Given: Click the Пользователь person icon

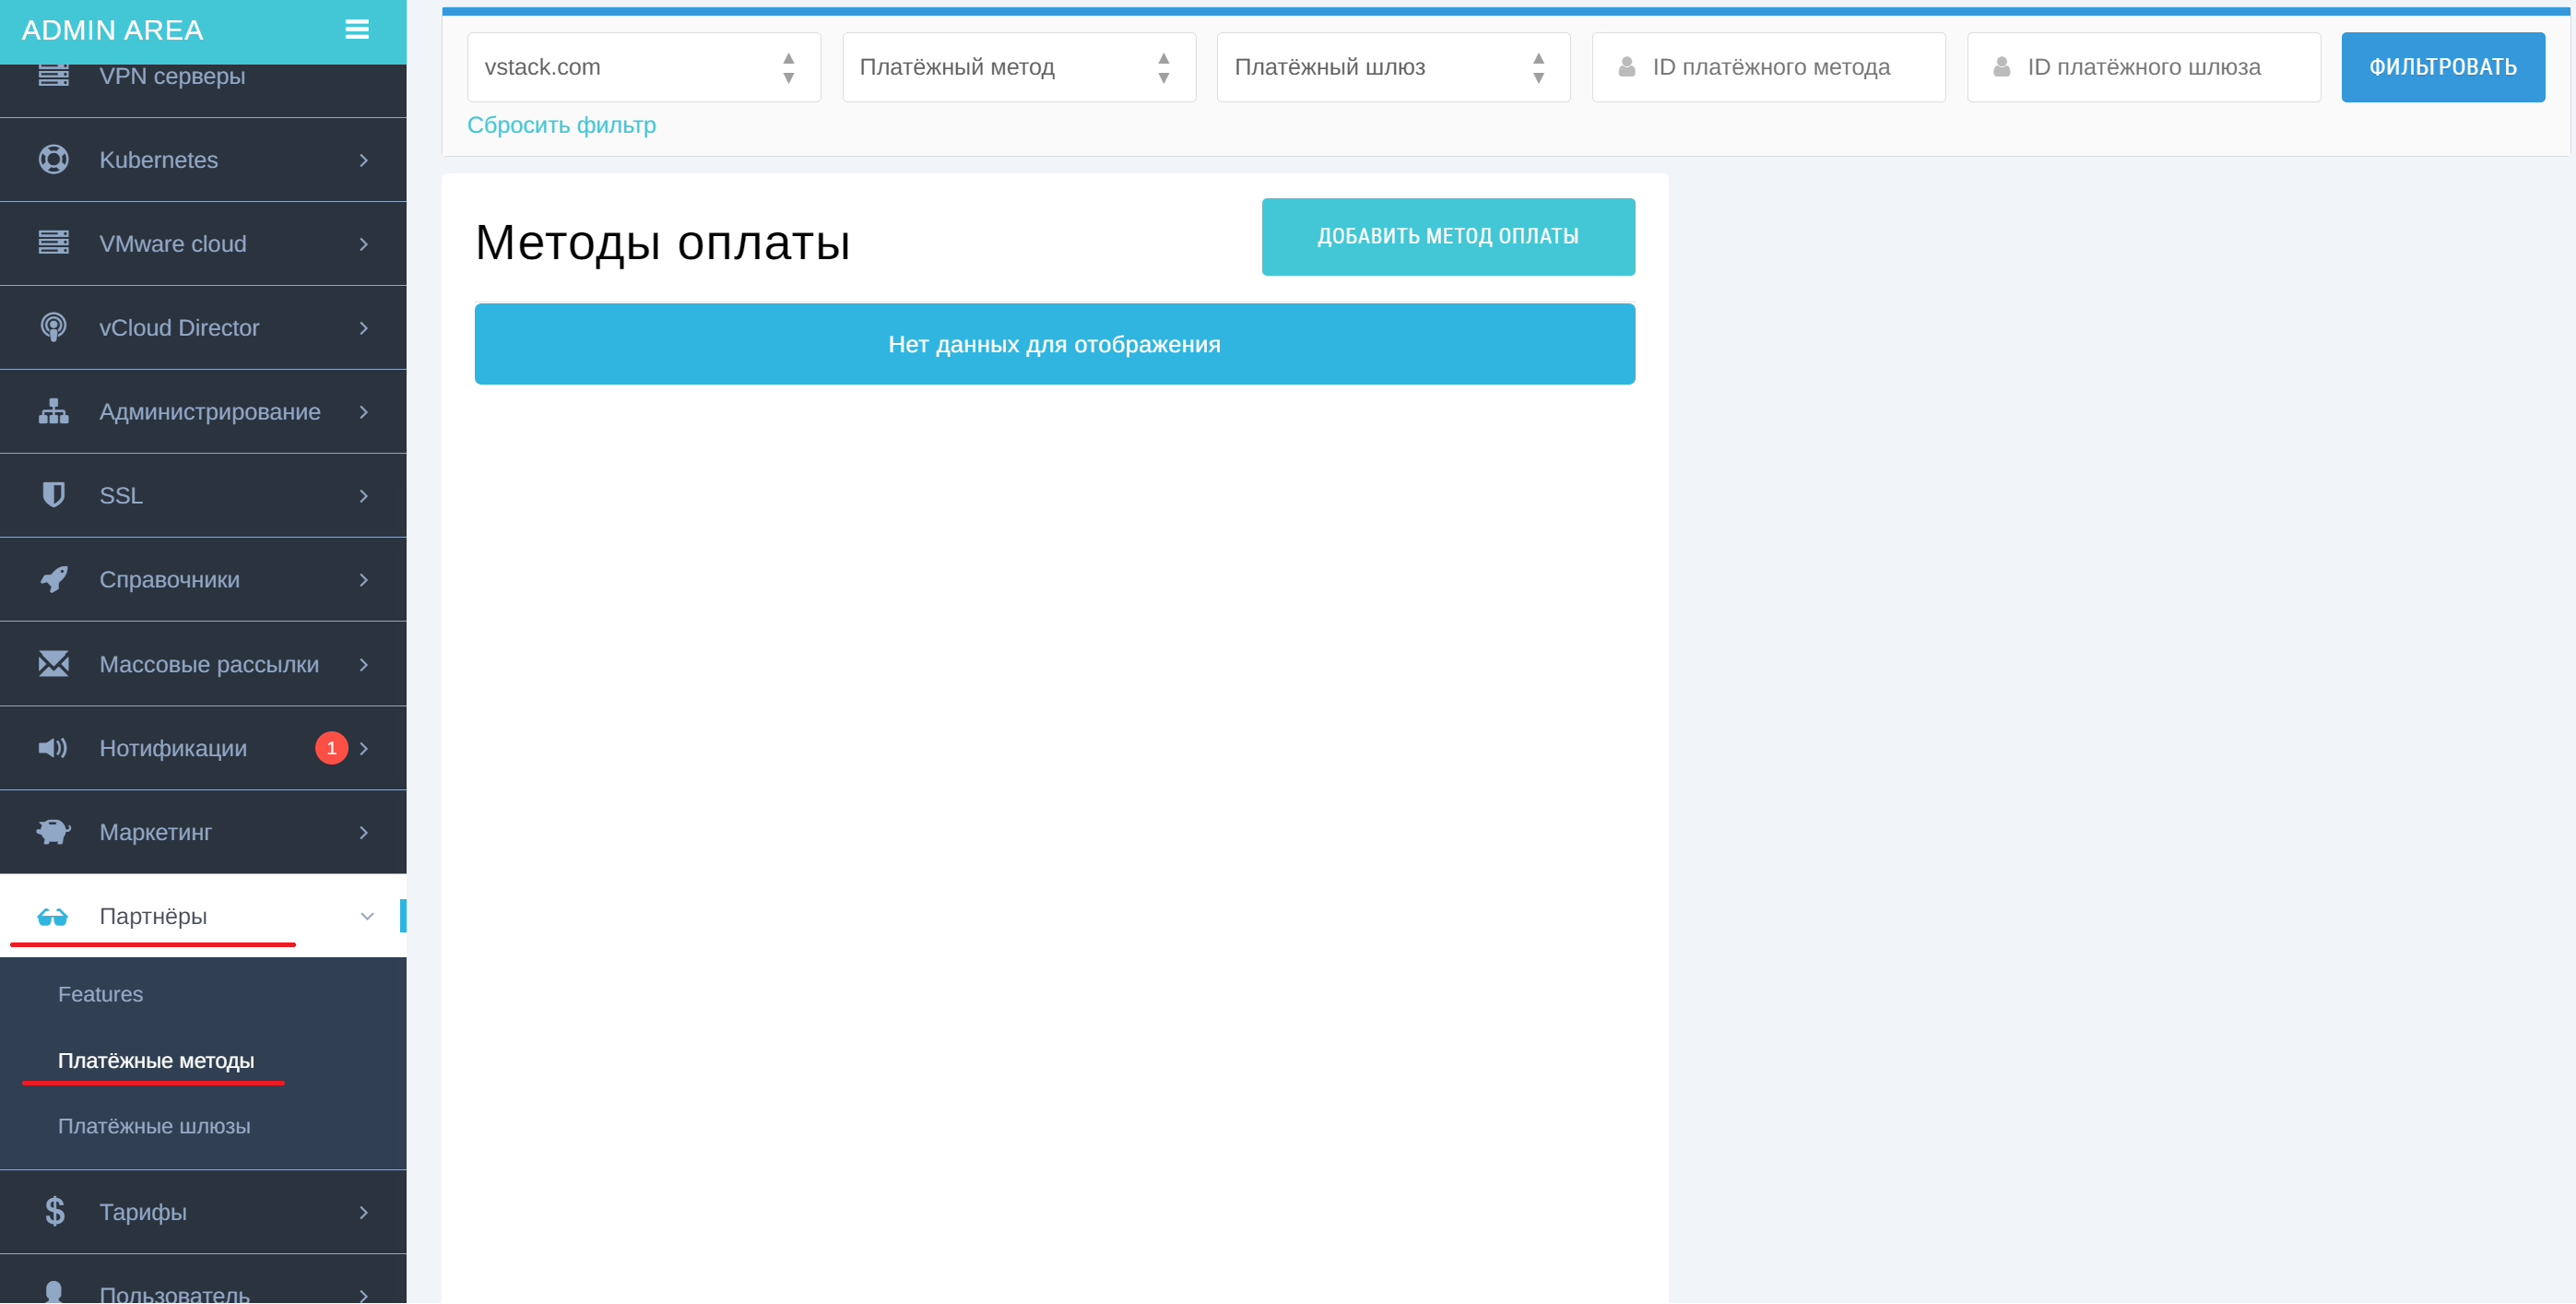Looking at the screenshot, I should click(x=54, y=1292).
